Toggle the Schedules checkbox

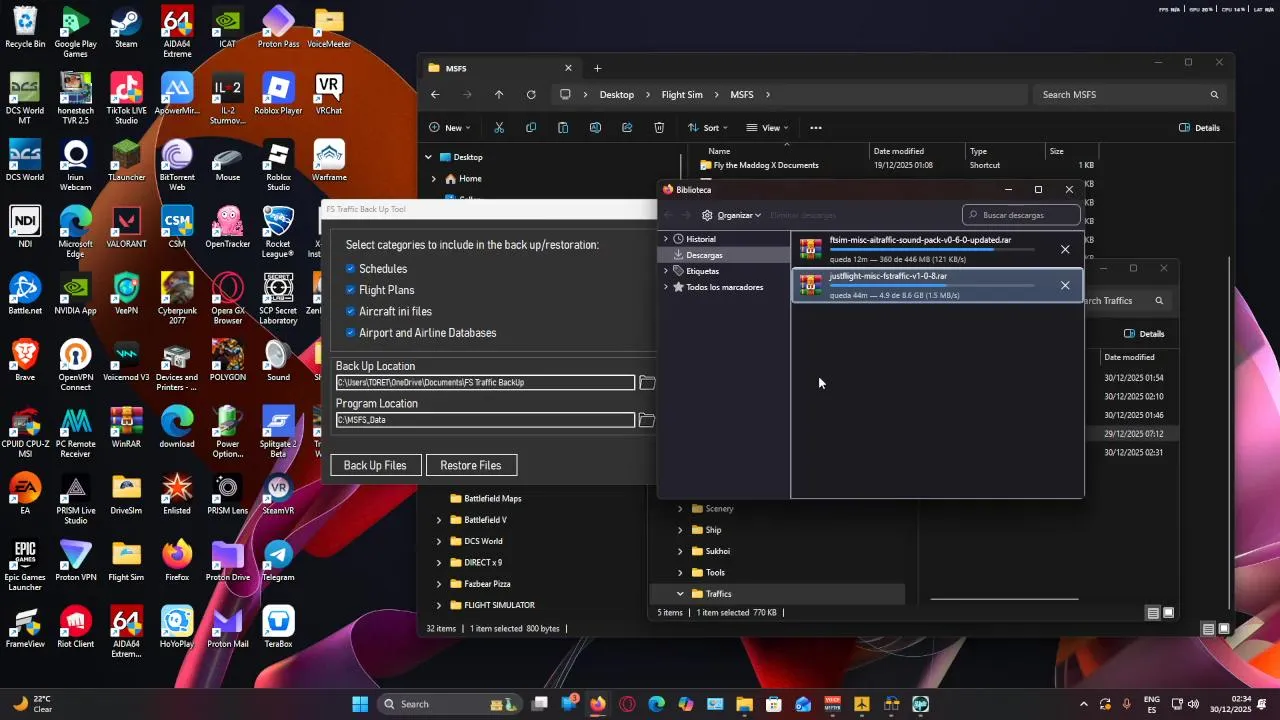(x=351, y=269)
